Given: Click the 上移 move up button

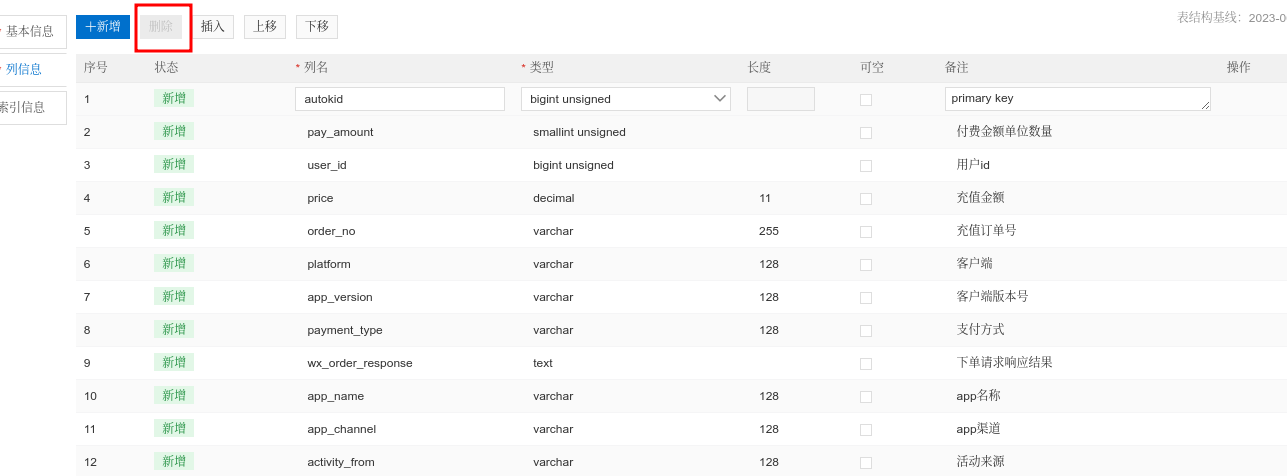Looking at the screenshot, I should coord(265,27).
